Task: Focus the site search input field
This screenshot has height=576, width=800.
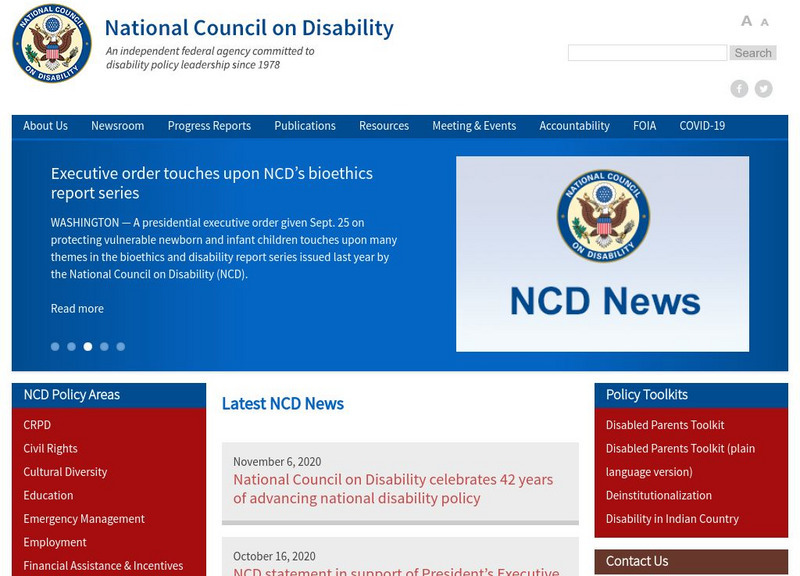Action: tap(647, 53)
